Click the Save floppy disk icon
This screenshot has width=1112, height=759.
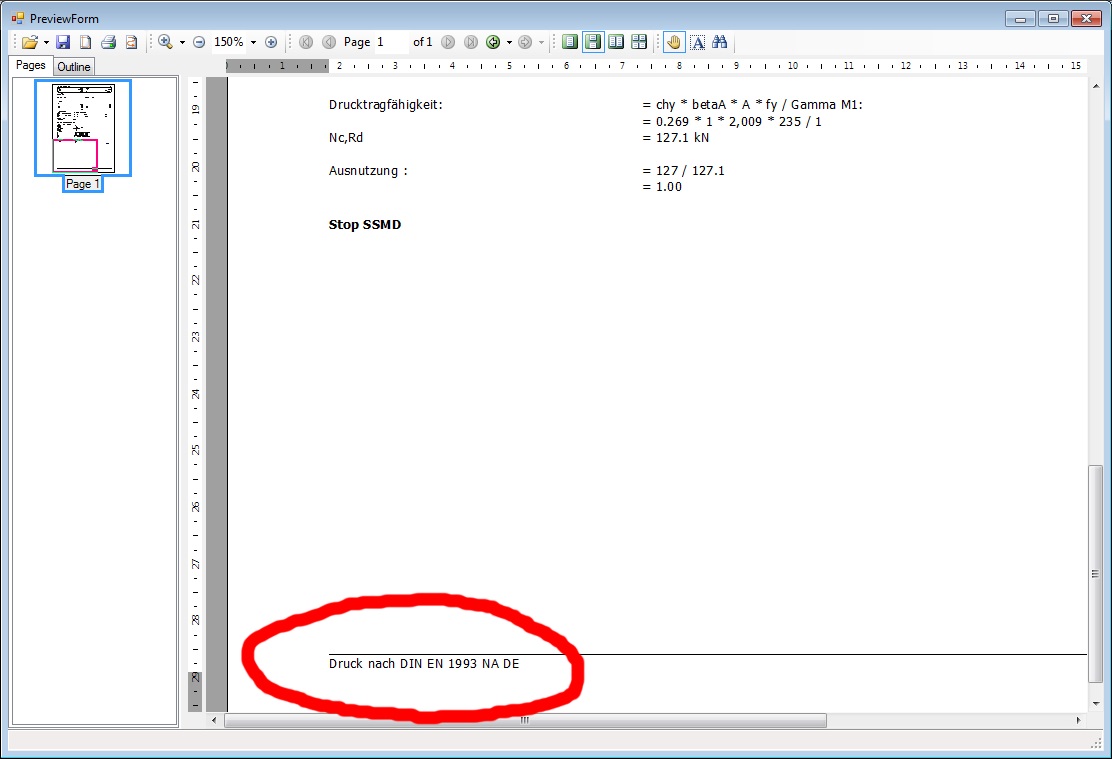63,42
